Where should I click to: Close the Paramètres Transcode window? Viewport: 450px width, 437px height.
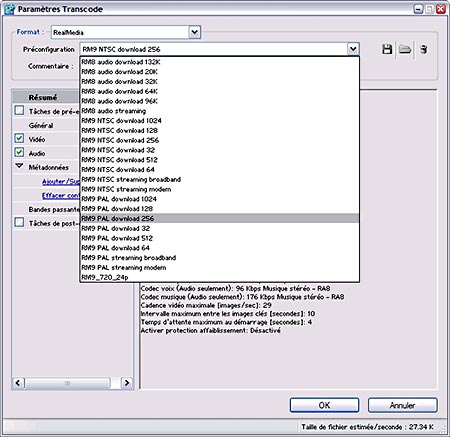point(441,9)
